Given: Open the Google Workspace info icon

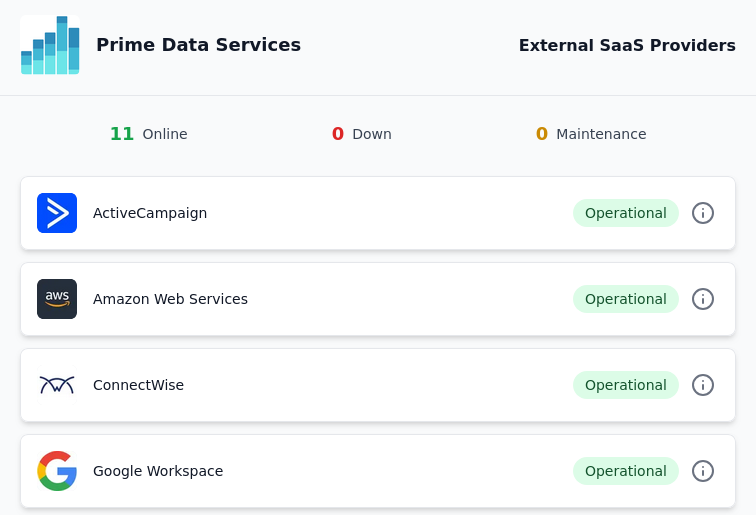Looking at the screenshot, I should coord(702,471).
